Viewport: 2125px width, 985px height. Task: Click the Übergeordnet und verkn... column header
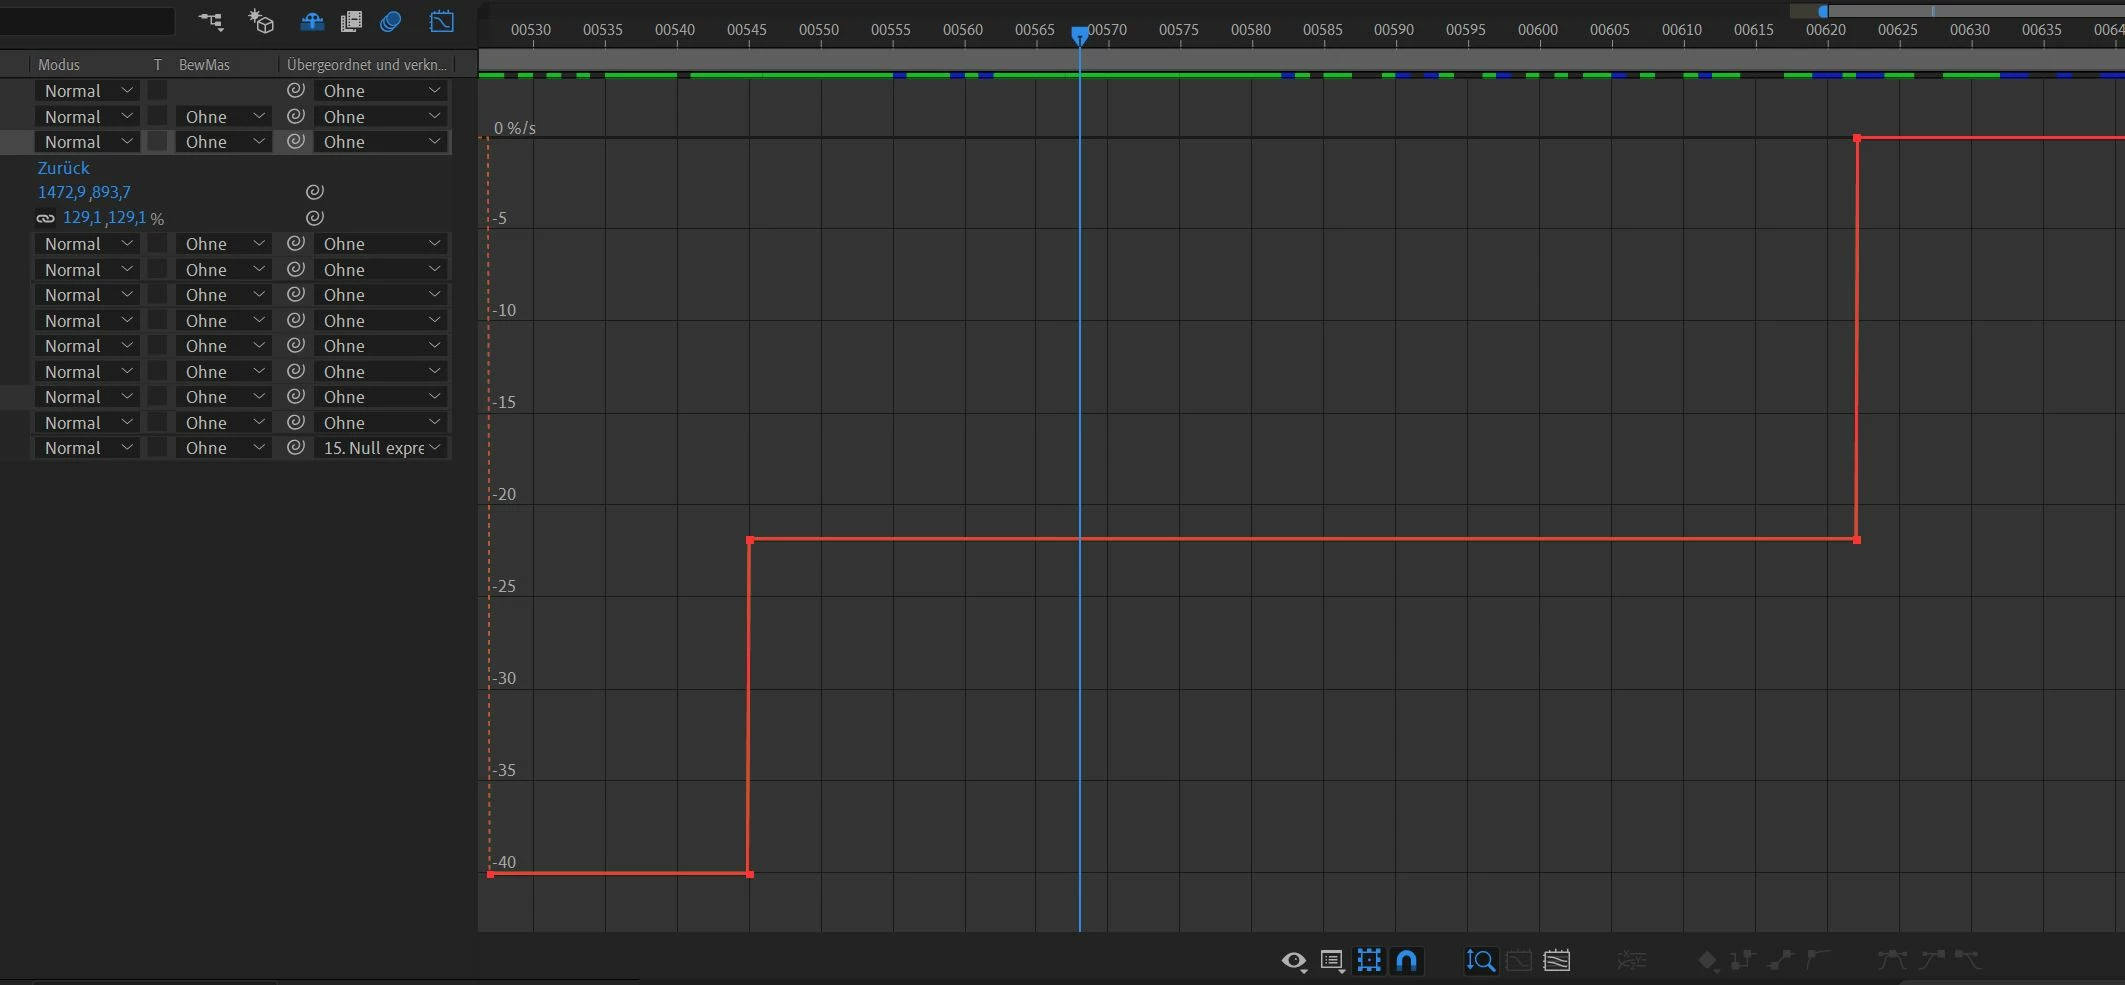point(366,64)
